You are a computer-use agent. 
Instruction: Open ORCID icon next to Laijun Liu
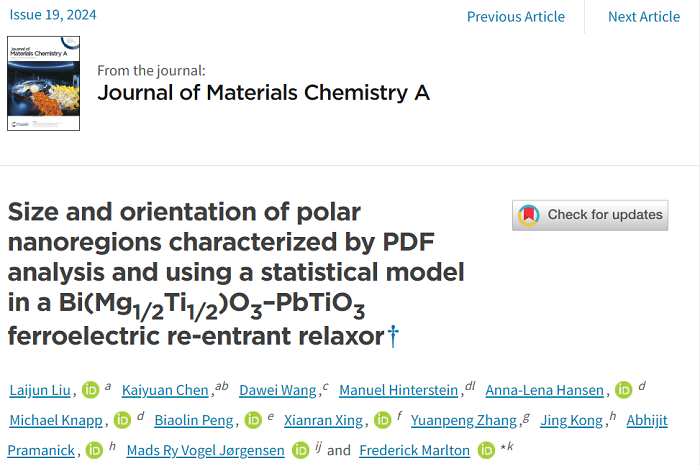coord(91,390)
